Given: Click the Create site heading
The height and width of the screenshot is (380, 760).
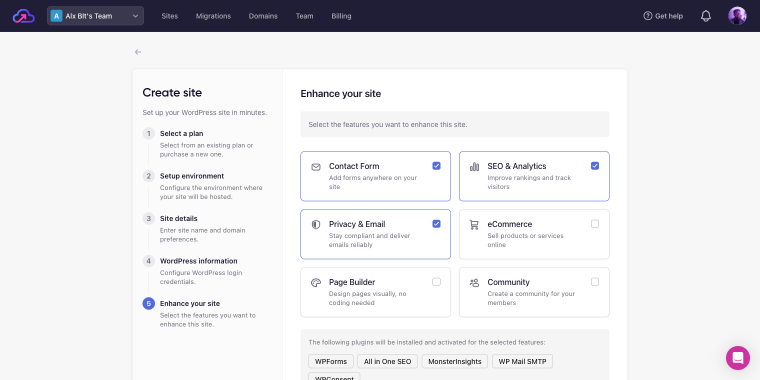Looking at the screenshot, I should tap(172, 93).
